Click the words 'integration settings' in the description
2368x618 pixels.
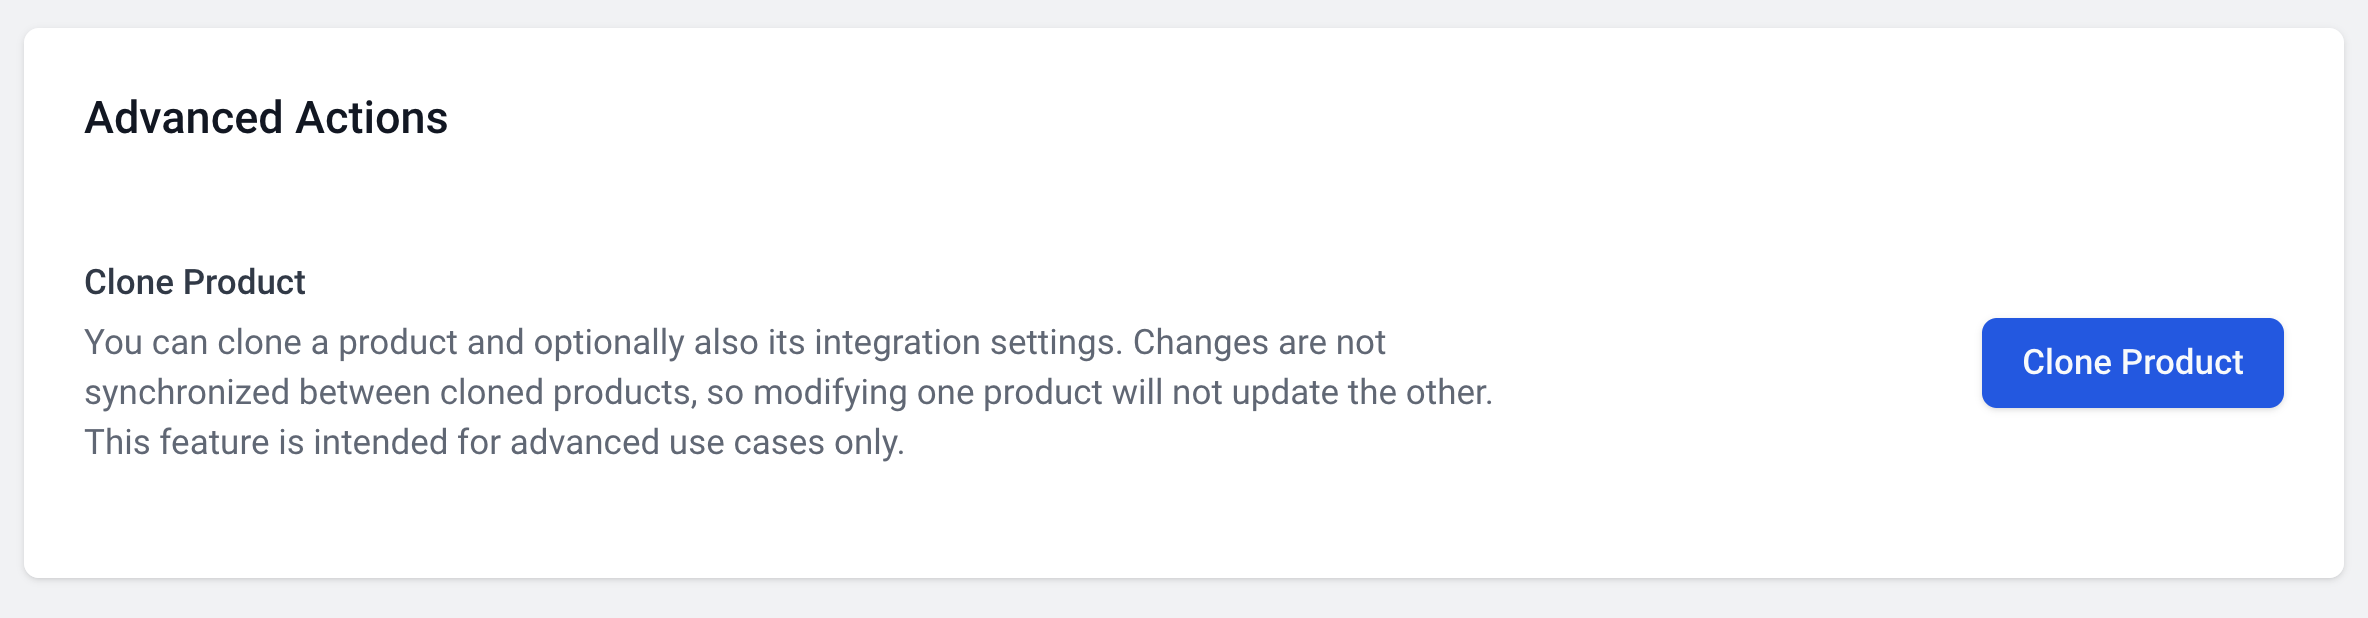tap(967, 342)
